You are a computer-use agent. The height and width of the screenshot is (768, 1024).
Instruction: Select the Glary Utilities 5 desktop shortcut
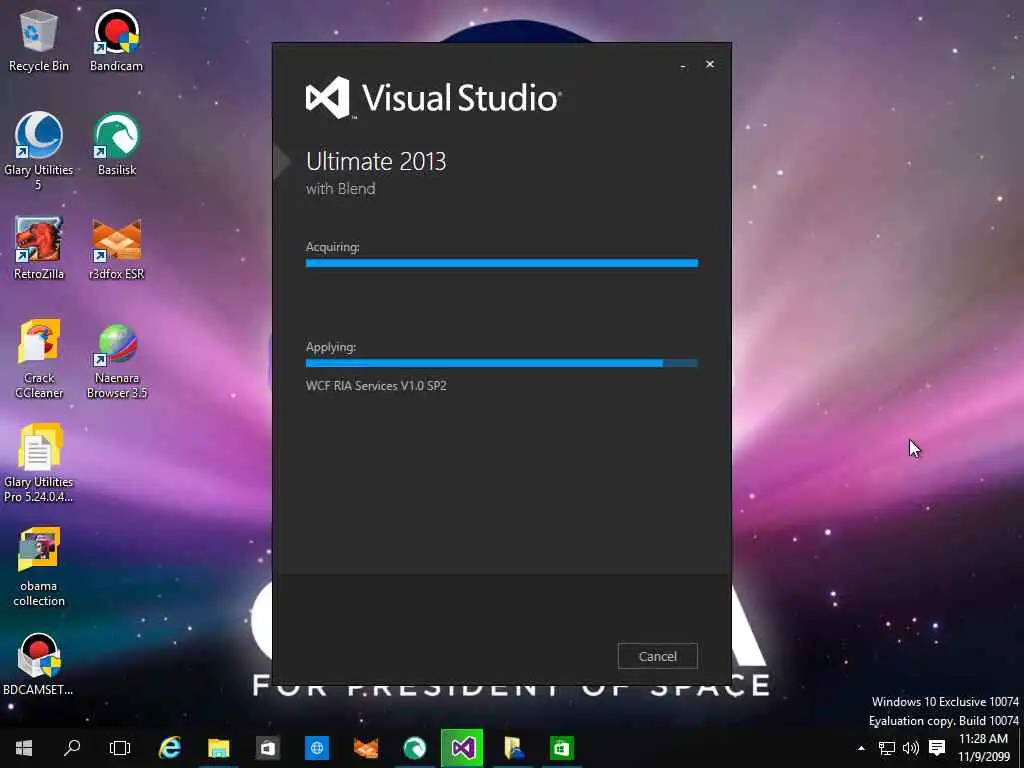pos(39,152)
